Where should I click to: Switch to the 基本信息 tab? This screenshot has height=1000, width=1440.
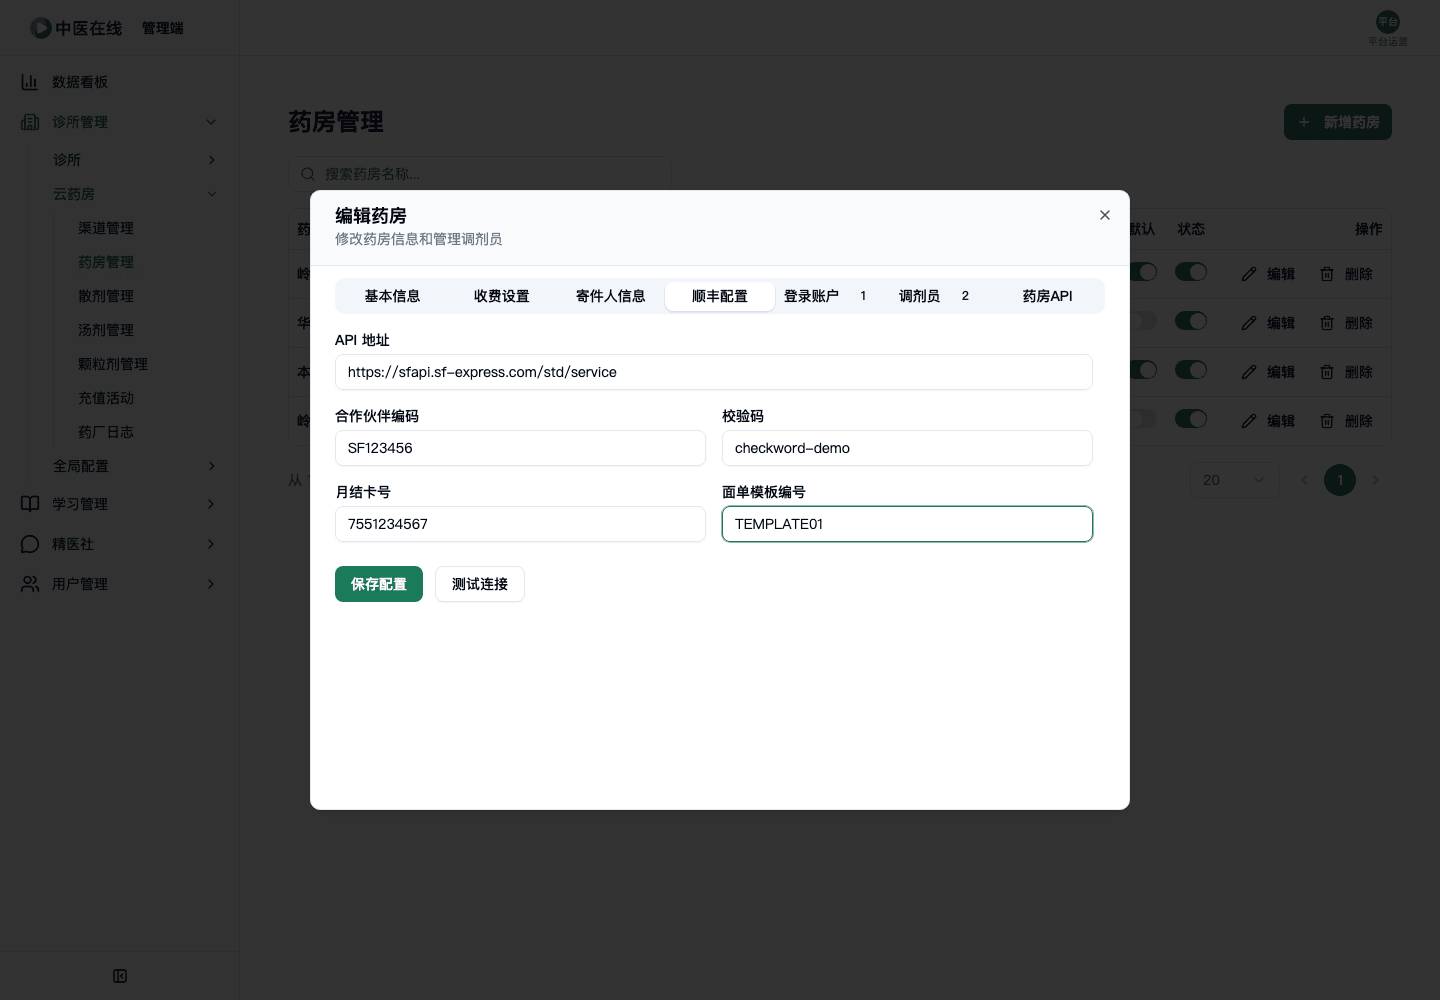(392, 296)
